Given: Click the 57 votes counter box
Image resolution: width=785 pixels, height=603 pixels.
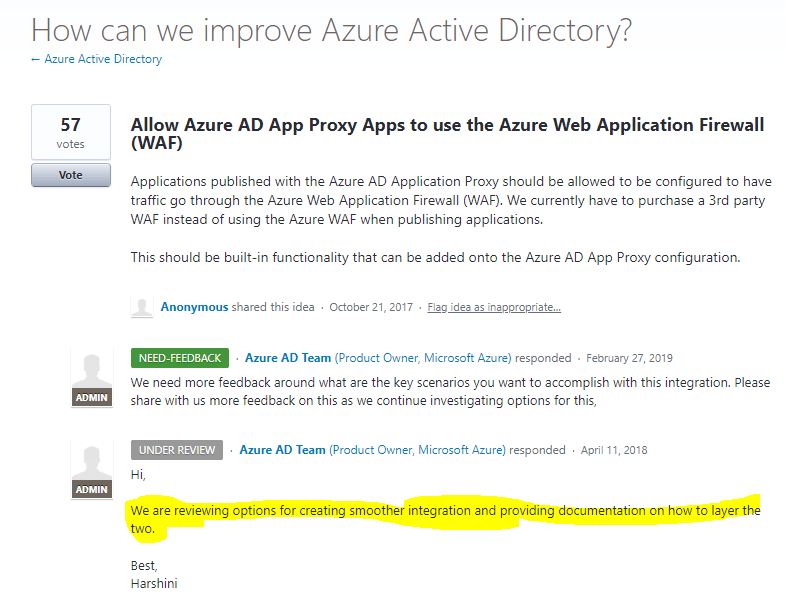Looking at the screenshot, I should [70, 133].
